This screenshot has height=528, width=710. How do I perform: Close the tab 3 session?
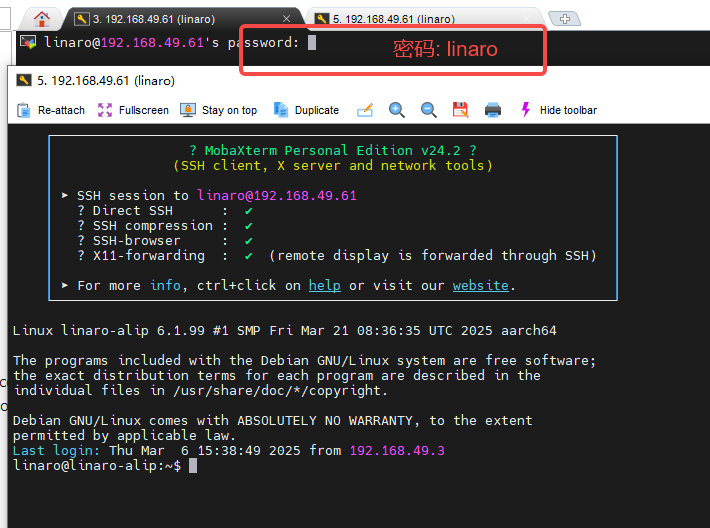(x=288, y=19)
